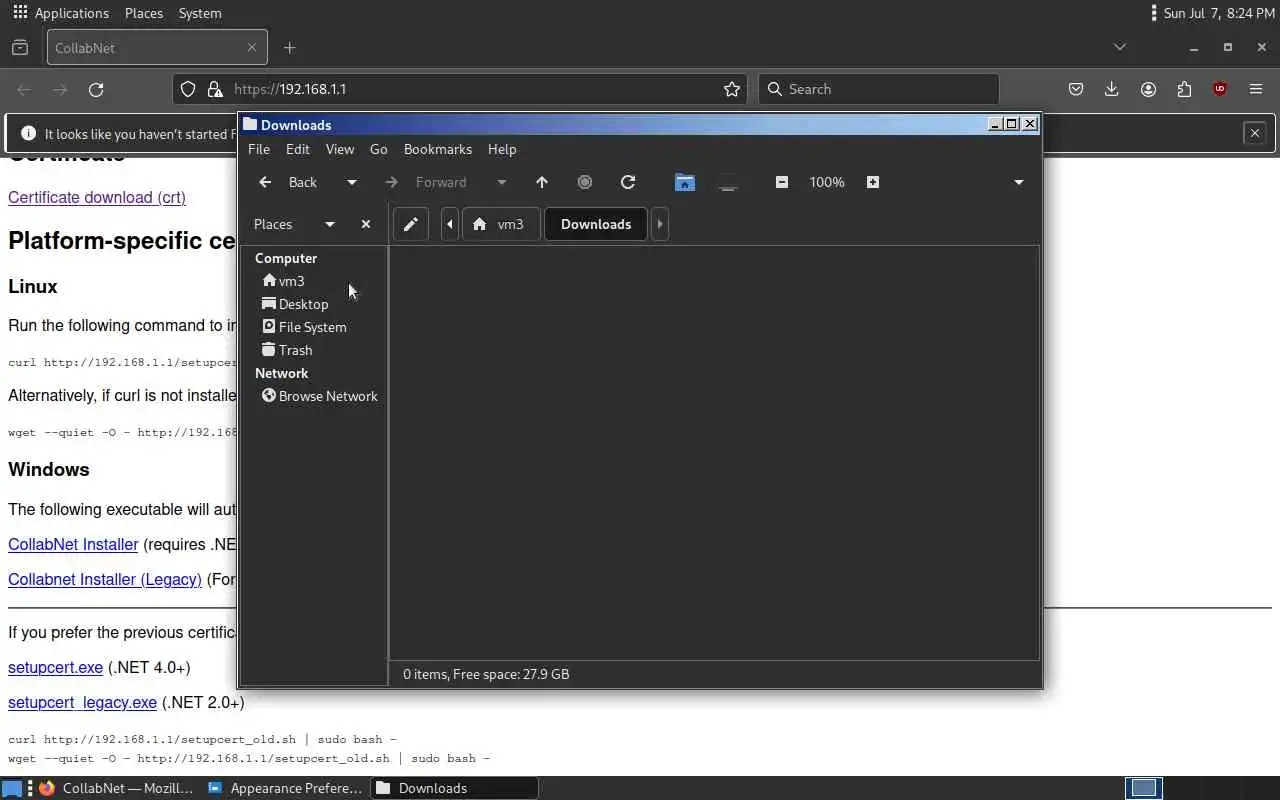The width and height of the screenshot is (1280, 800).
Task: Zoom out using the minus icon
Action: click(782, 182)
